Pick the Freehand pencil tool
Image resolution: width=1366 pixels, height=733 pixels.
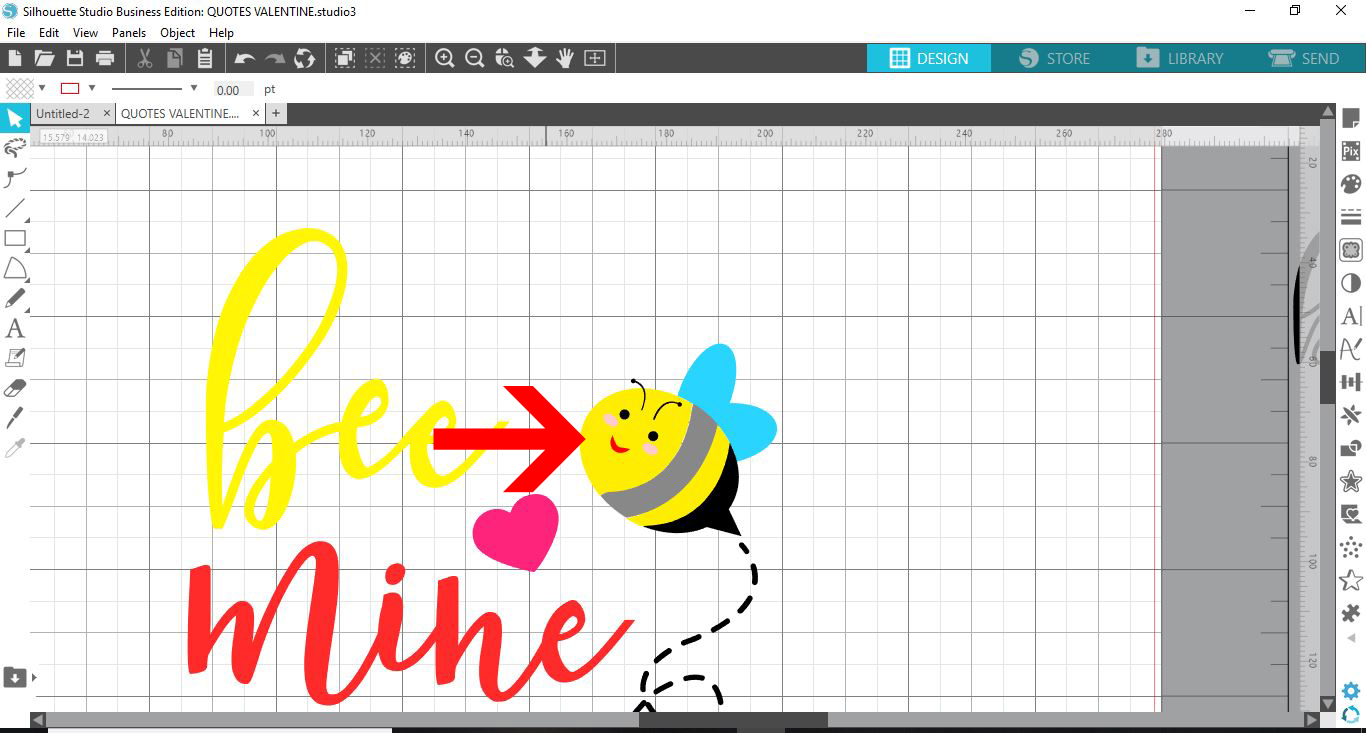pyautogui.click(x=14, y=298)
